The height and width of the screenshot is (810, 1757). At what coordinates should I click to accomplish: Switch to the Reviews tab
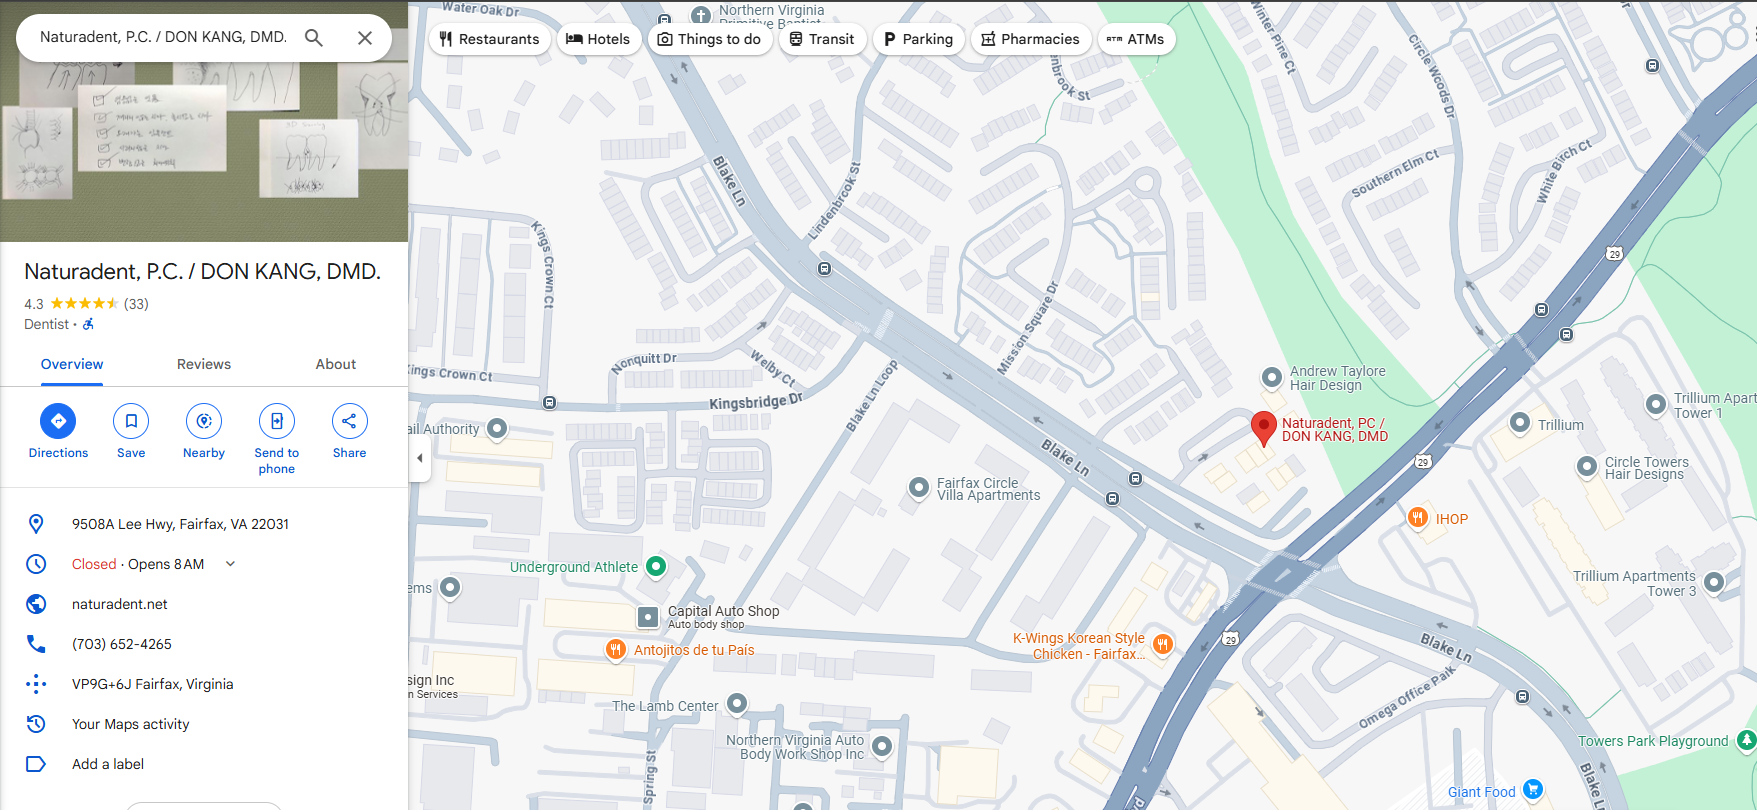[204, 364]
